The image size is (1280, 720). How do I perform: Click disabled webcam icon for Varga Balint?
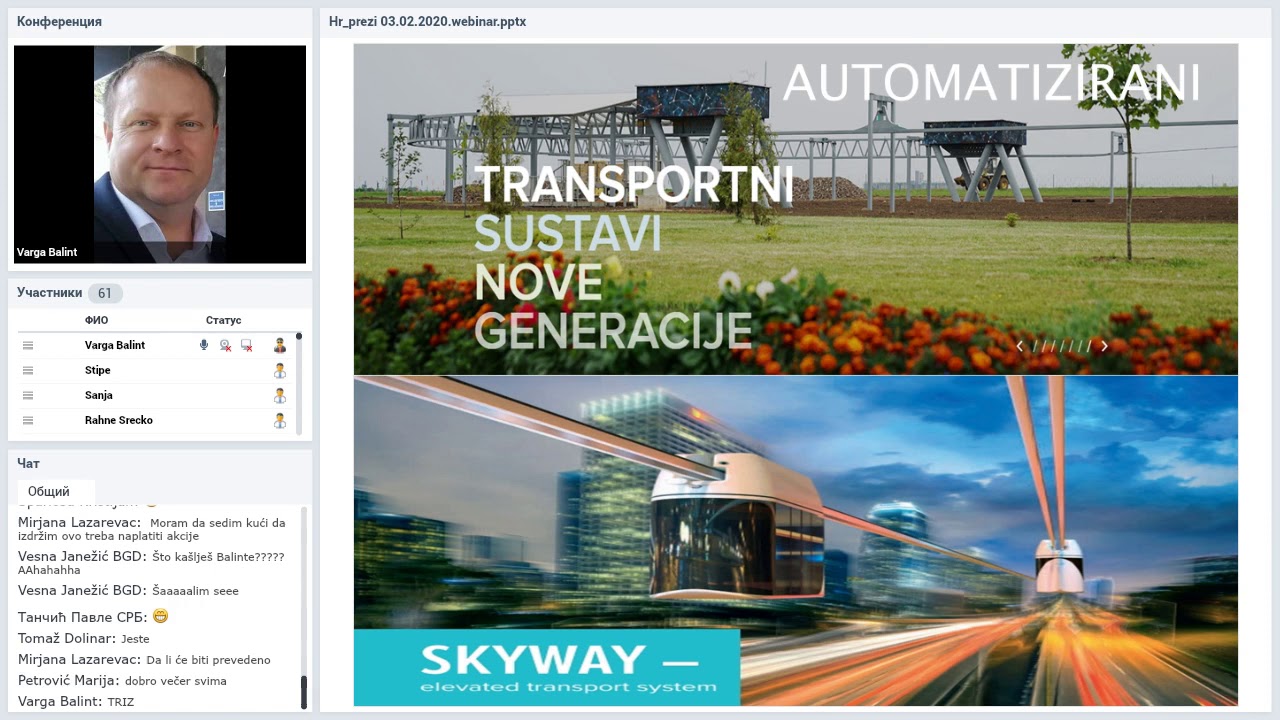click(x=226, y=345)
